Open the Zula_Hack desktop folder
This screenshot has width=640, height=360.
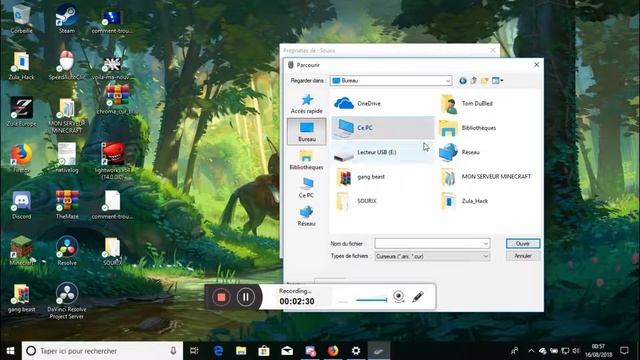(x=21, y=65)
